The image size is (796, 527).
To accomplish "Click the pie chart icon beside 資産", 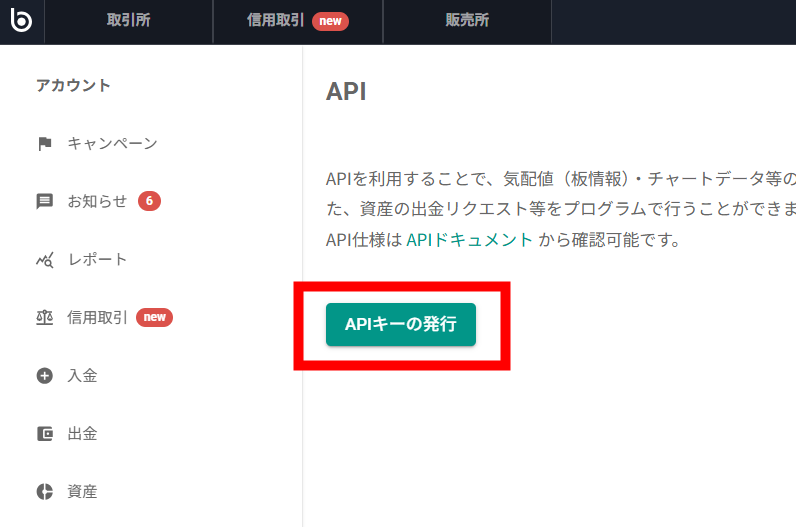I will pos(44,492).
